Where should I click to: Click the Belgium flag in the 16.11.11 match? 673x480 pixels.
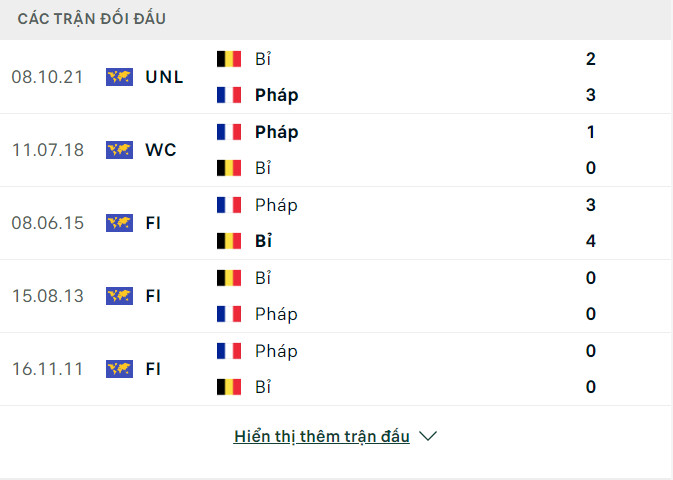coord(229,387)
